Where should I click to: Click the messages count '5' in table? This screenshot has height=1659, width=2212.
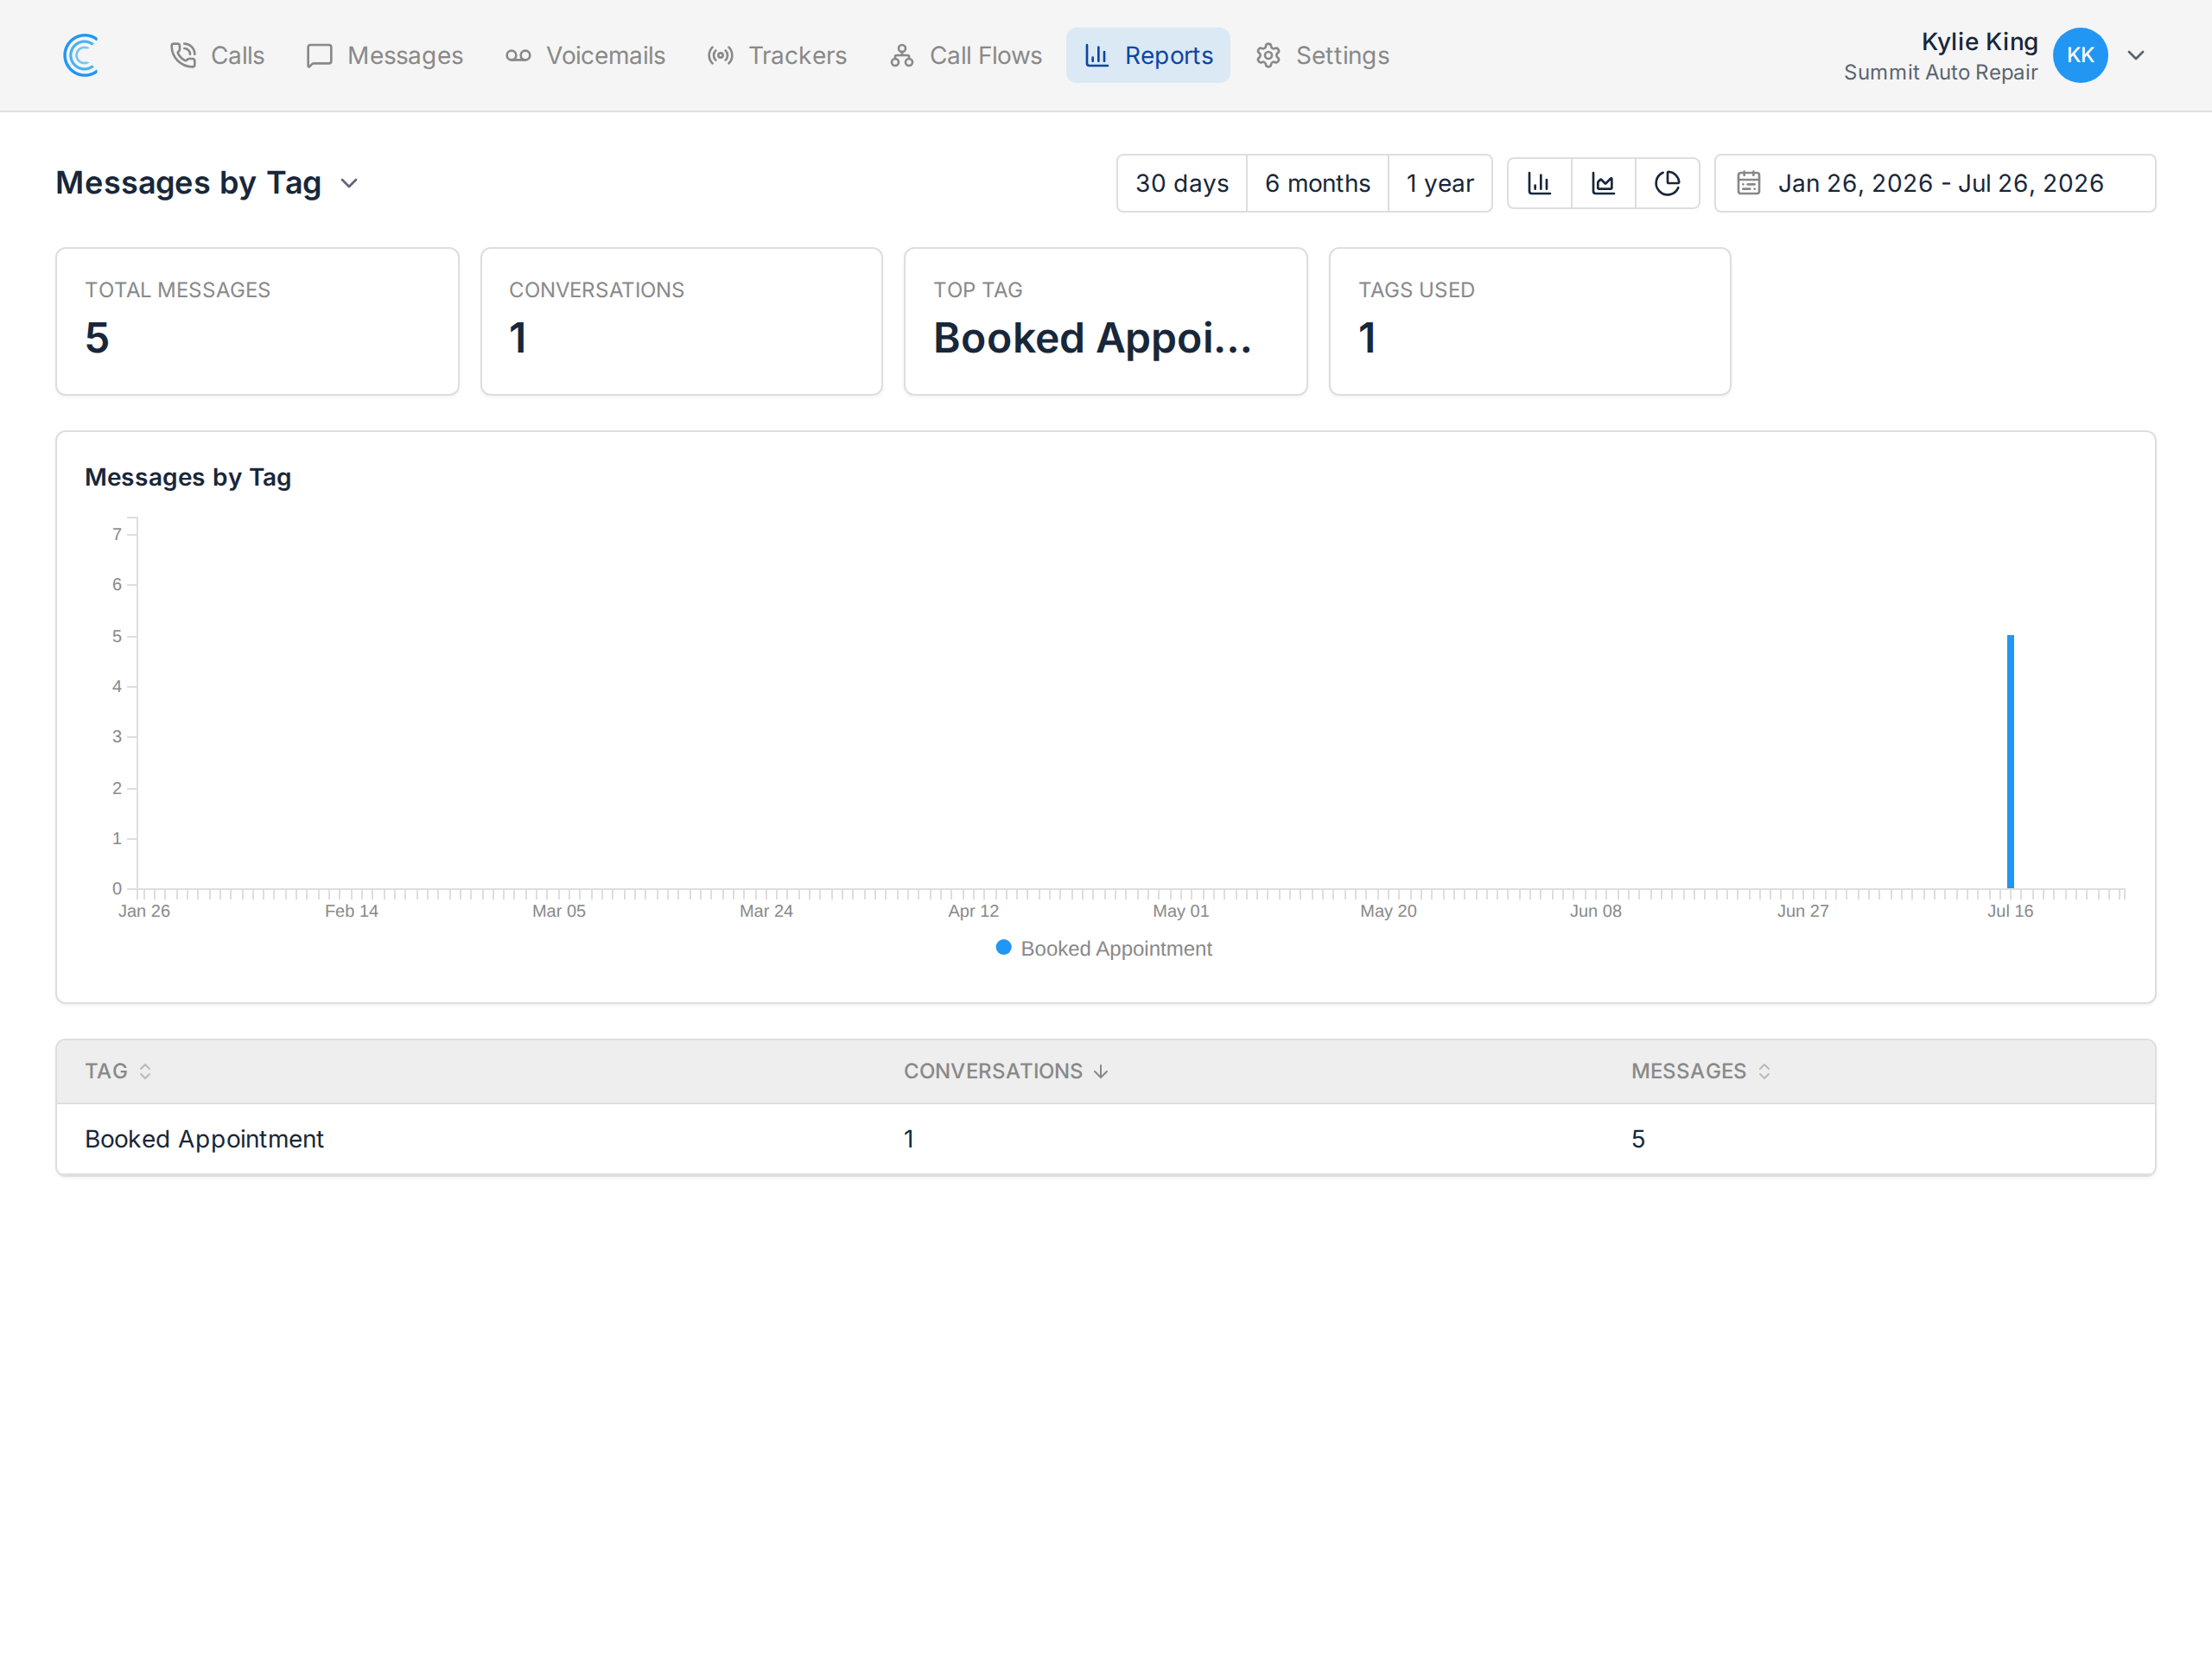click(x=1638, y=1139)
